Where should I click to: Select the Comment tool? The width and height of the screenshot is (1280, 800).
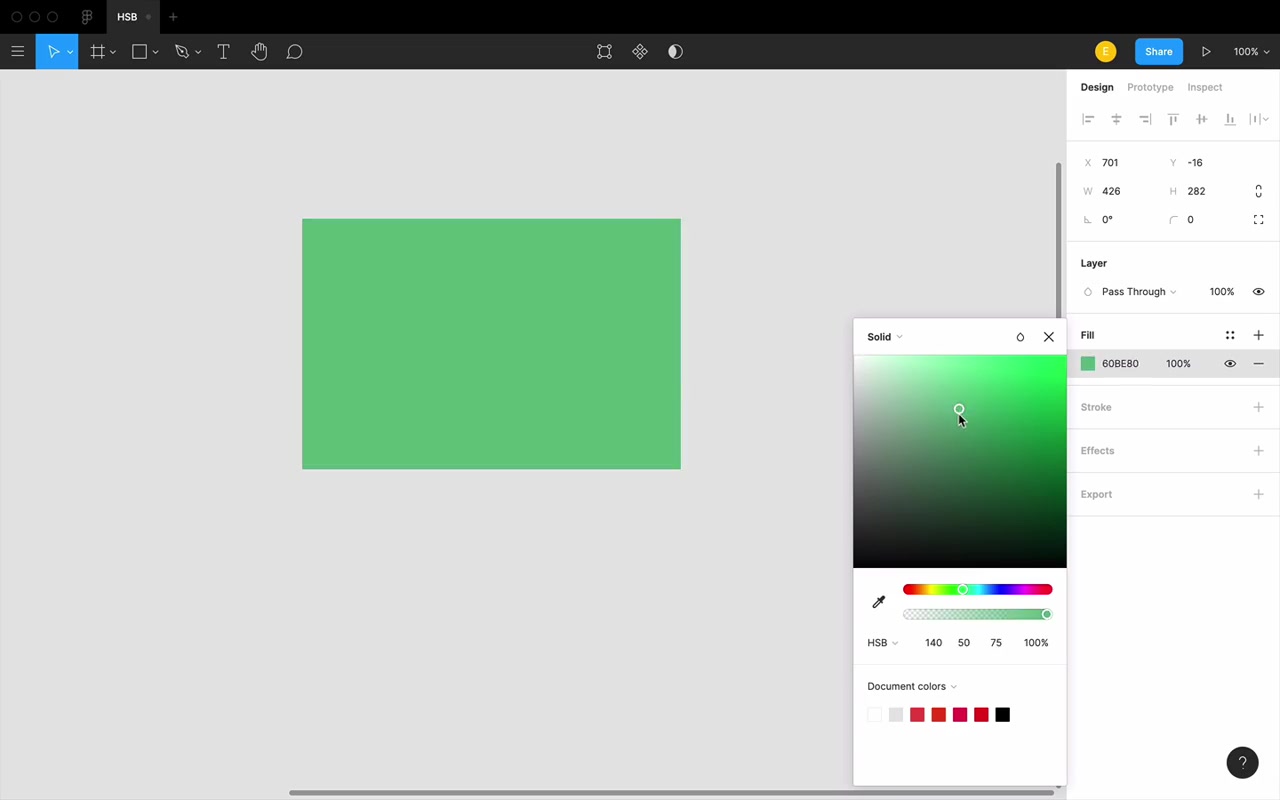point(295,52)
